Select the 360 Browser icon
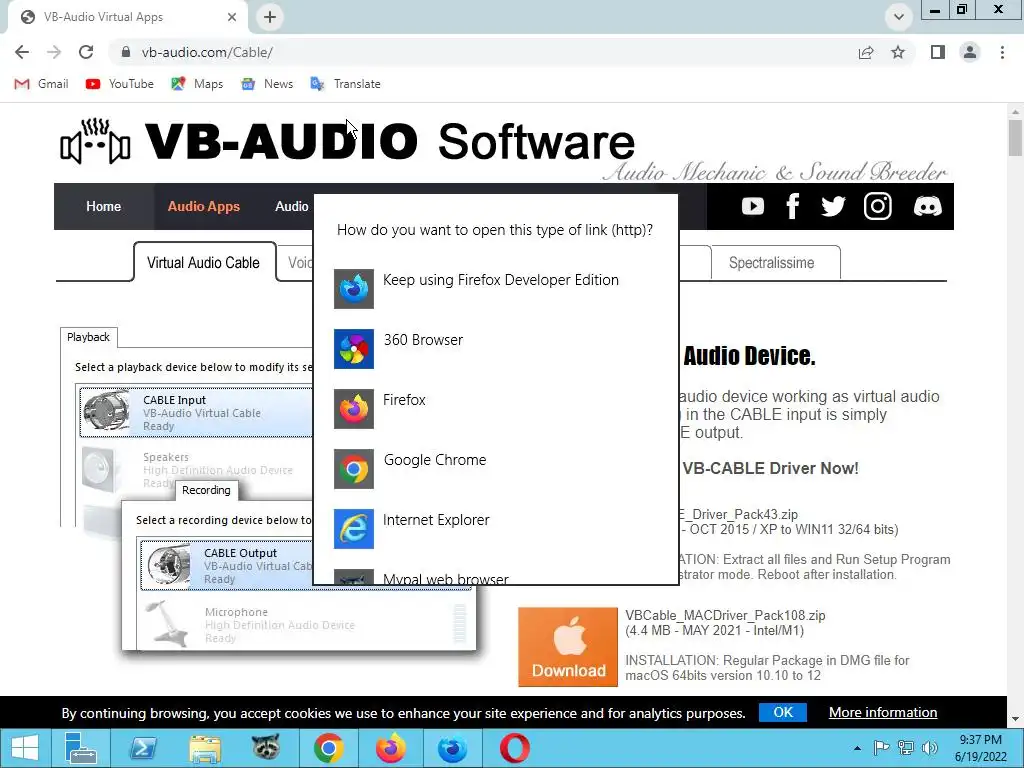 coord(353,349)
